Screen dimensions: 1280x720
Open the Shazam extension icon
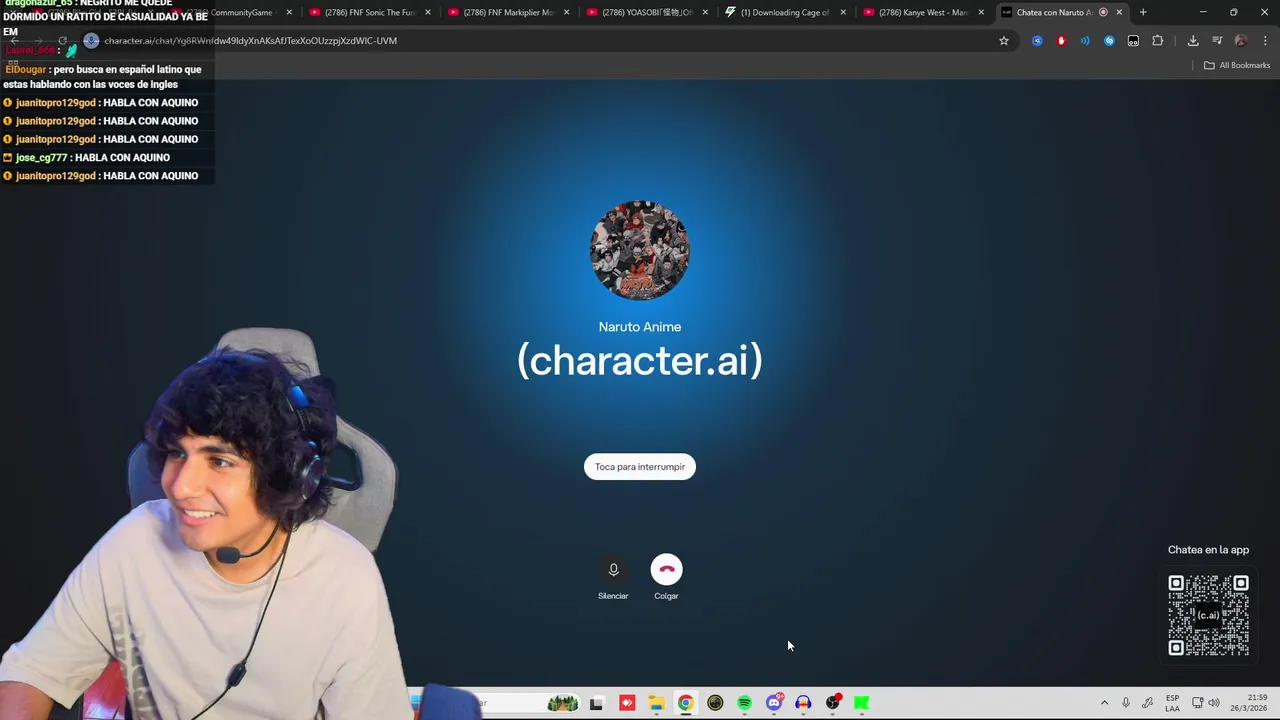pyautogui.click(x=1109, y=41)
